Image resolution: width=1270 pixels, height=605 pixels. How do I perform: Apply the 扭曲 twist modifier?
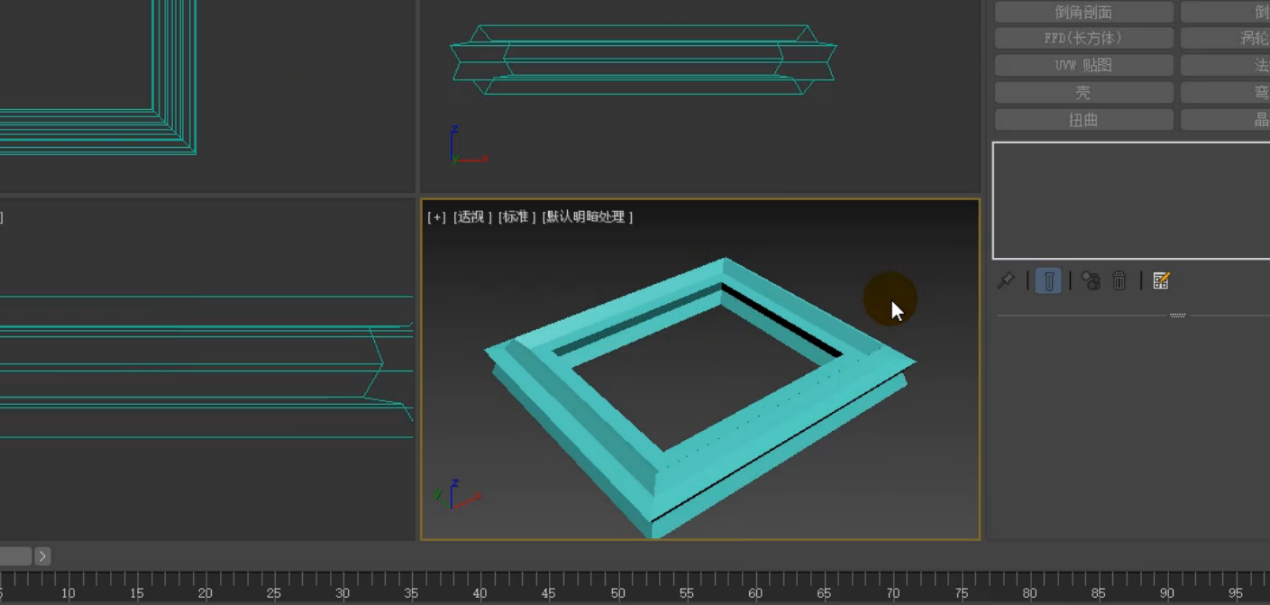(1083, 119)
